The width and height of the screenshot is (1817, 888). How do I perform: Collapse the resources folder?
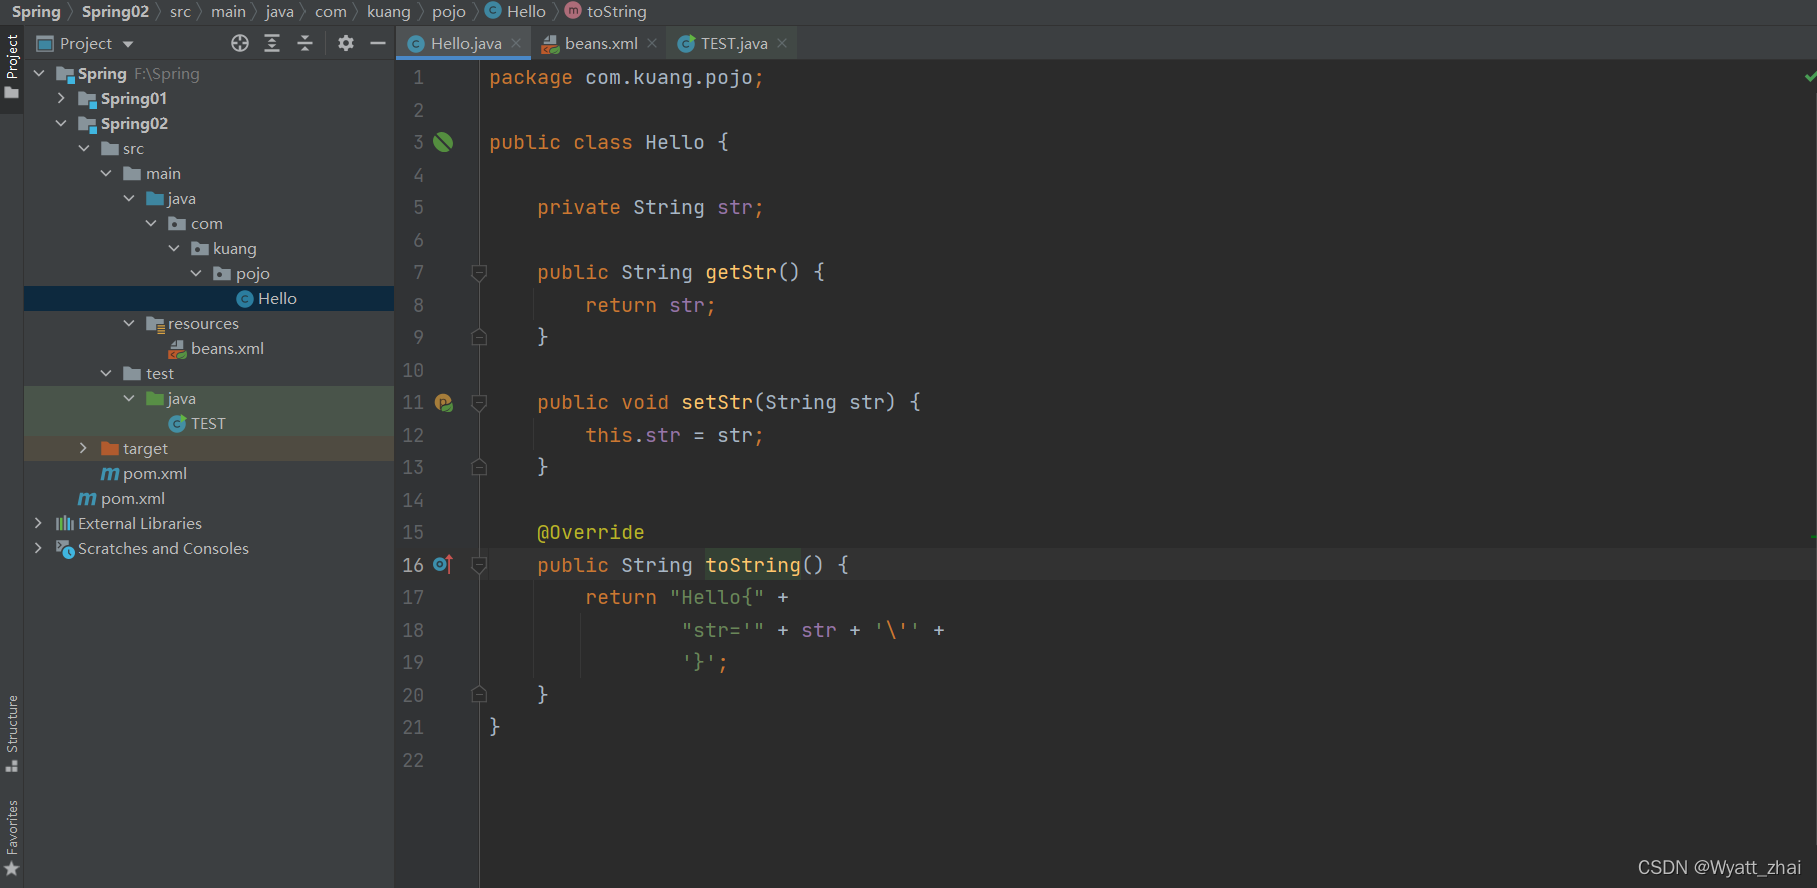[x=129, y=324]
